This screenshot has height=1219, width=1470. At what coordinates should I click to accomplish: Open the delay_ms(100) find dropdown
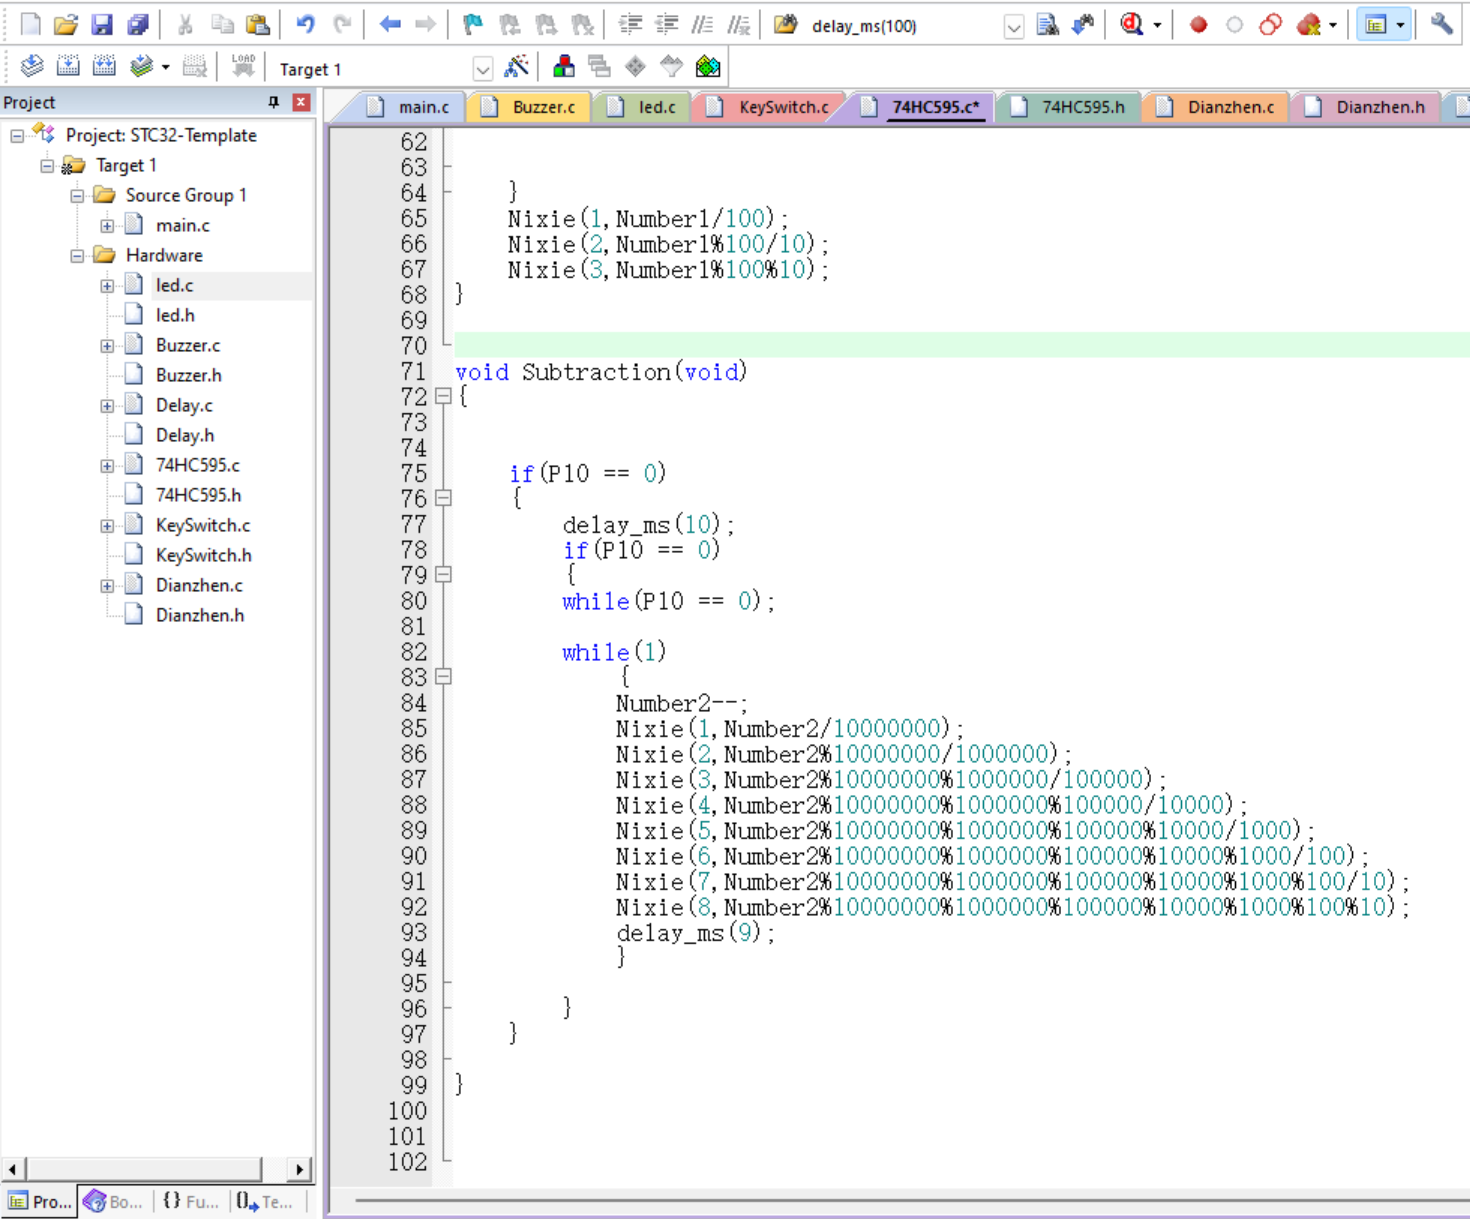pos(1013,27)
